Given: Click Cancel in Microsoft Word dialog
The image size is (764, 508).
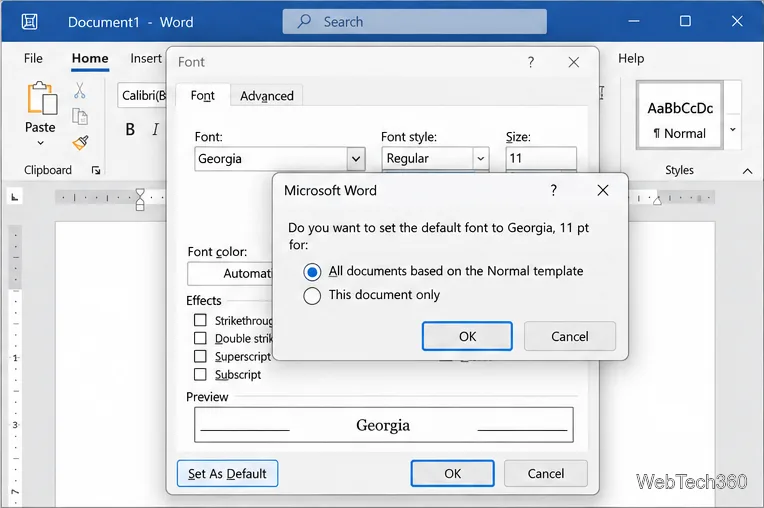Looking at the screenshot, I should coord(570,336).
